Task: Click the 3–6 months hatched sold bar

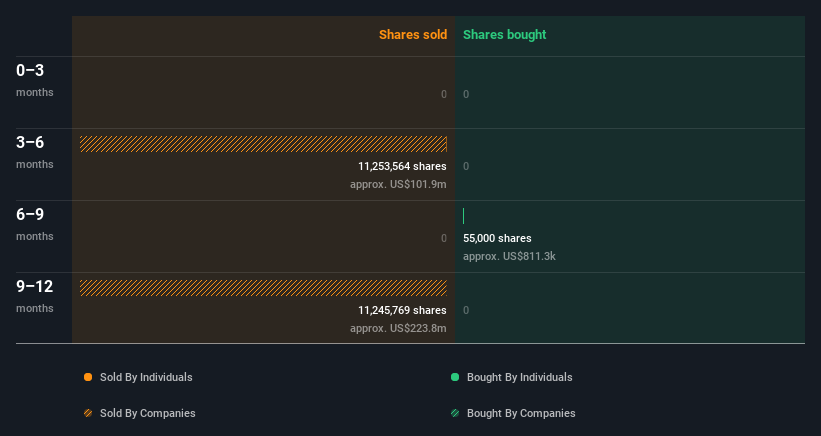Action: [x=263, y=144]
